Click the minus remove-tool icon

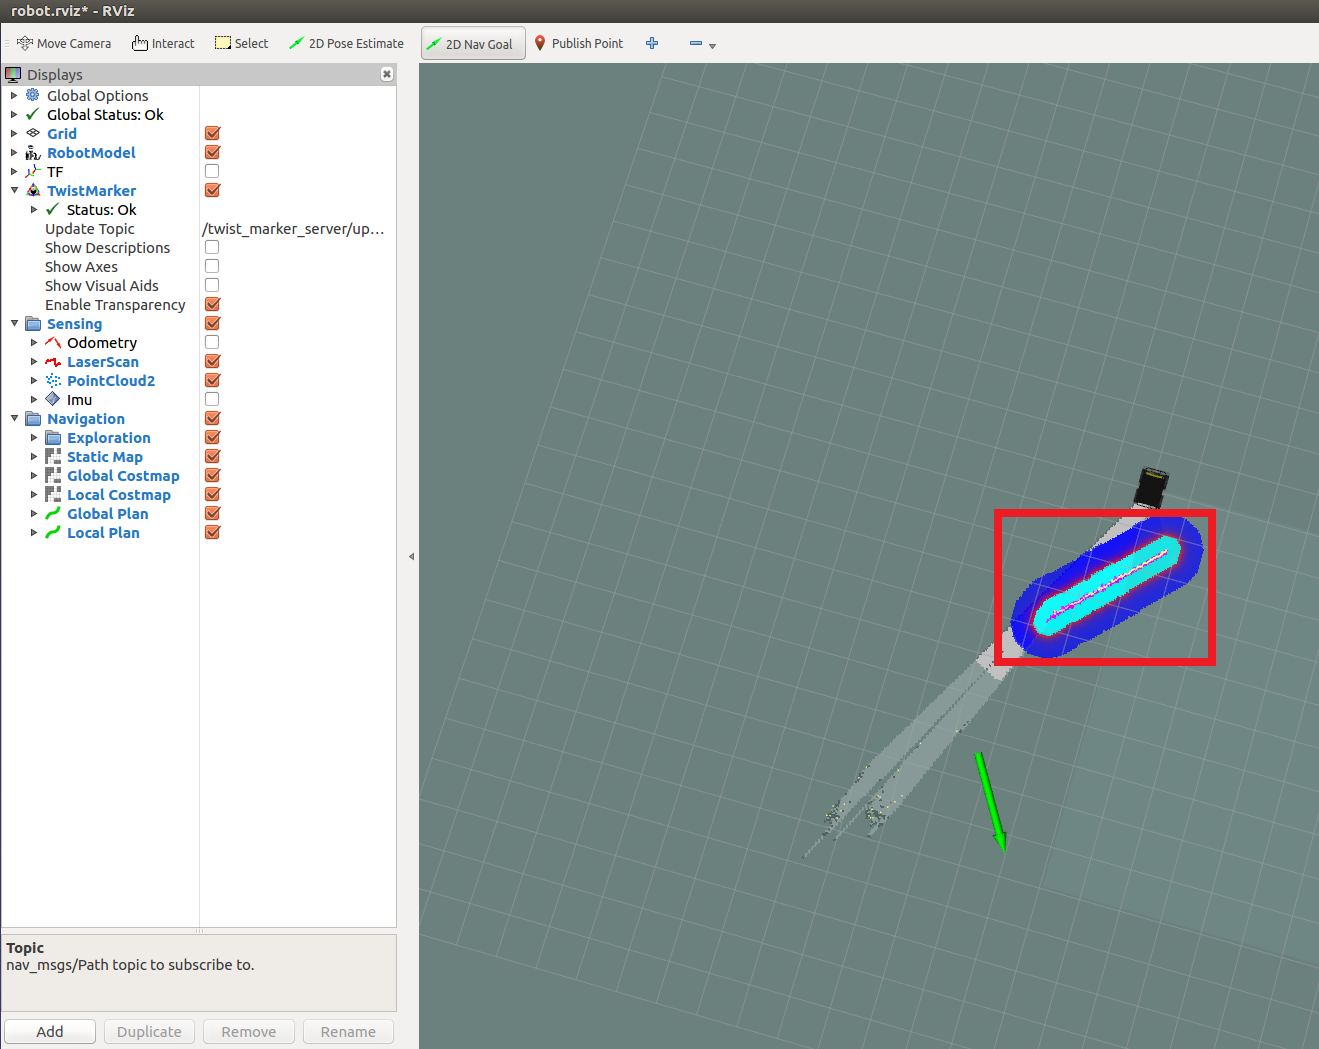pos(696,43)
